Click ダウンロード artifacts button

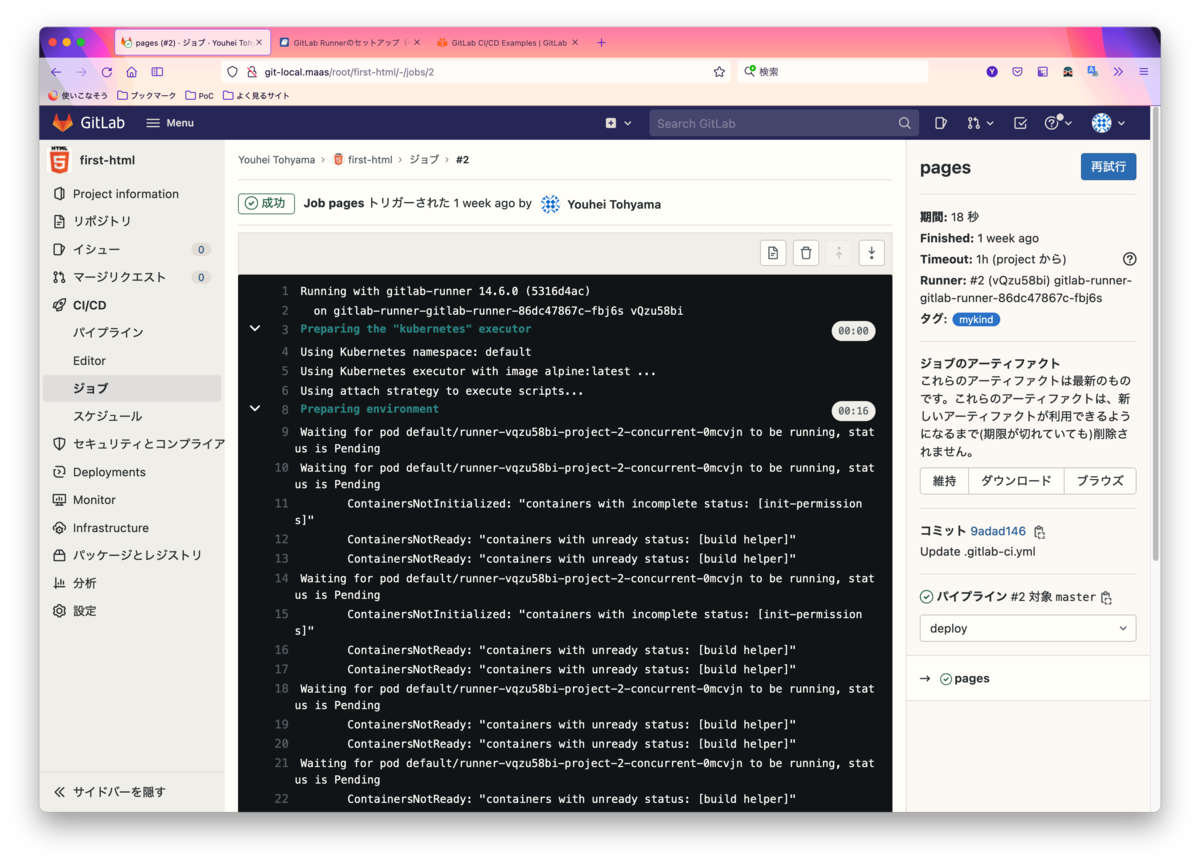pos(1016,481)
